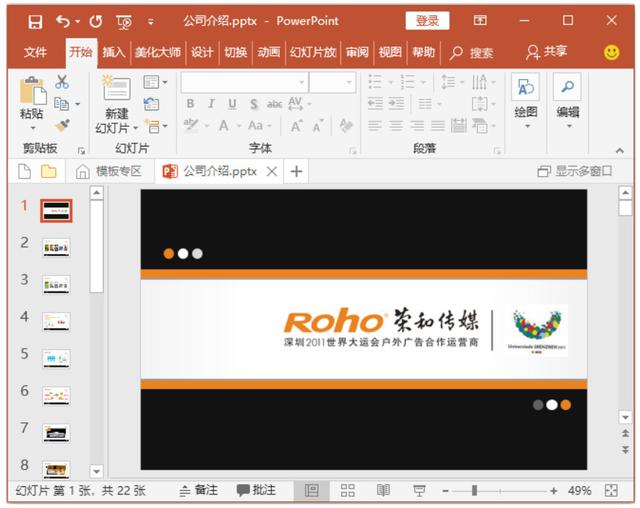The image size is (640, 508).
Task: Click the Bullets list icon
Action: pyautogui.click(x=375, y=82)
